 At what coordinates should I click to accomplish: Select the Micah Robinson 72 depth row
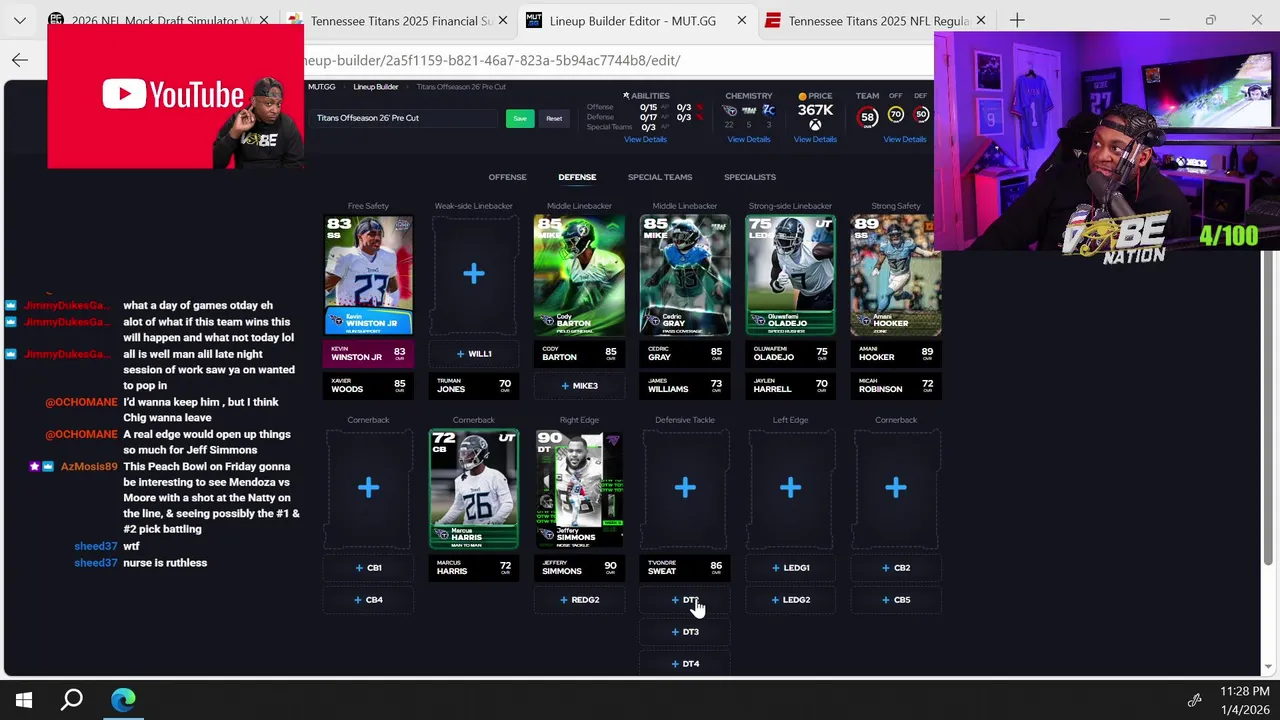pyautogui.click(x=896, y=386)
